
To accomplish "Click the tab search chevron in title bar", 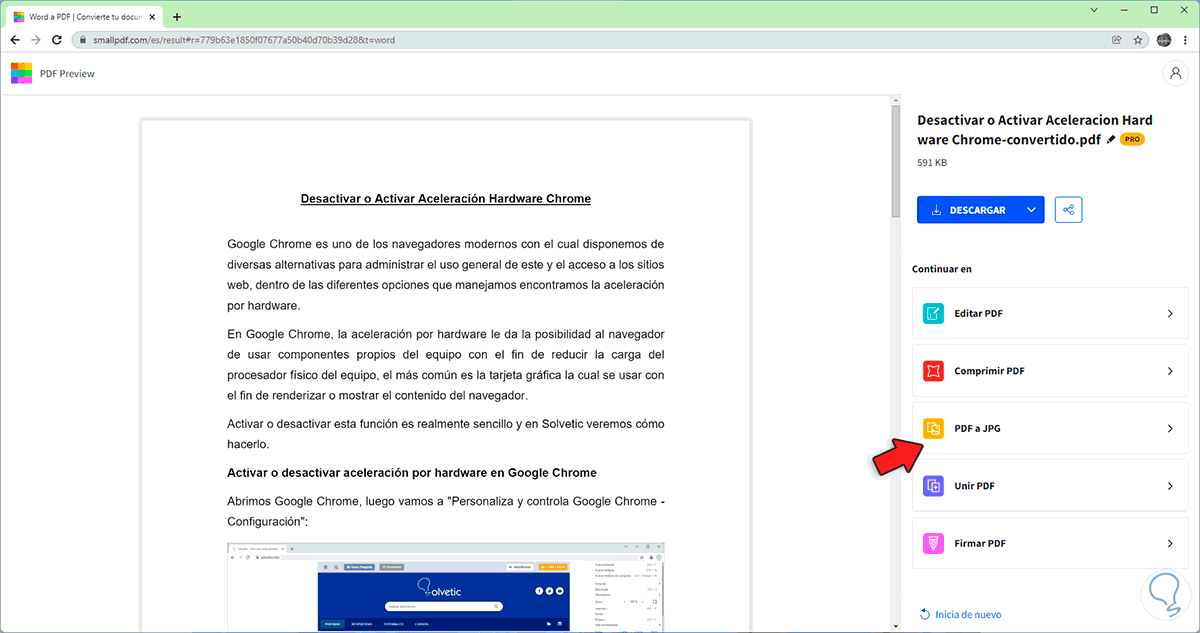I will (1095, 10).
